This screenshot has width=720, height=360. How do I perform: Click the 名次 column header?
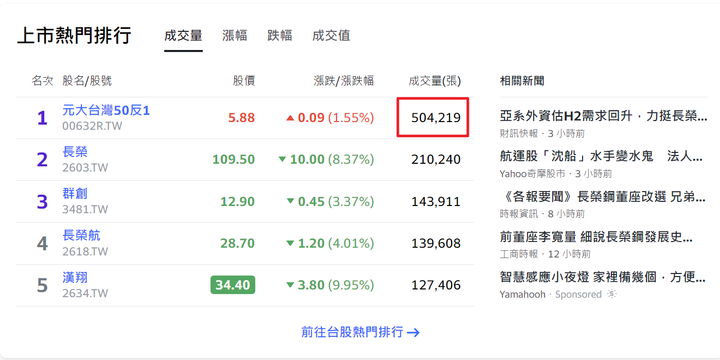coord(42,81)
